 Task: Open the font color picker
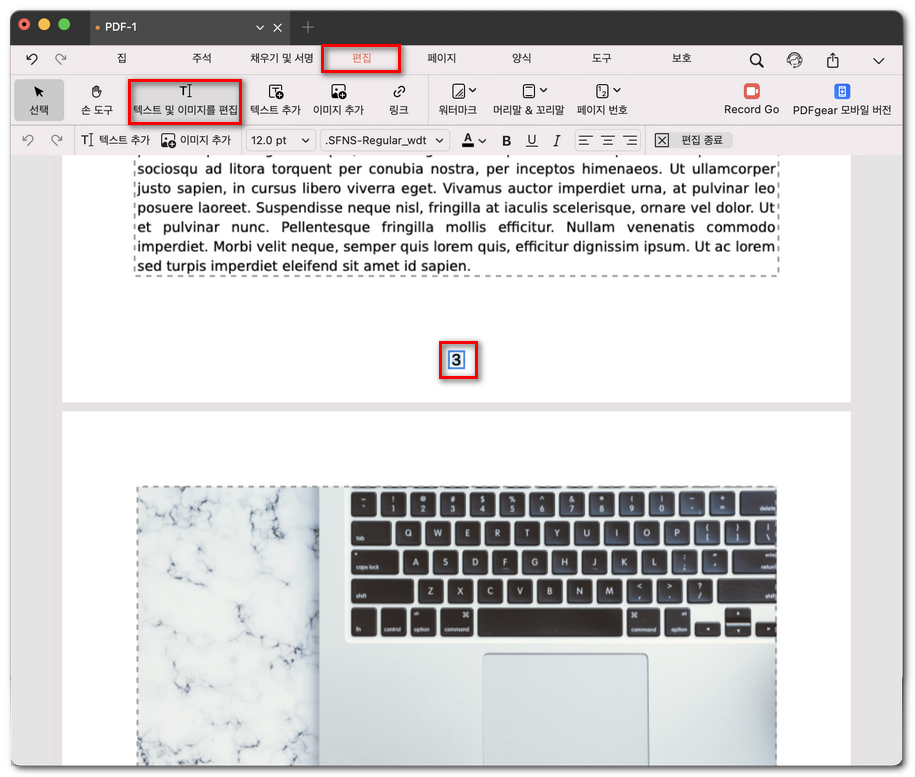[475, 141]
